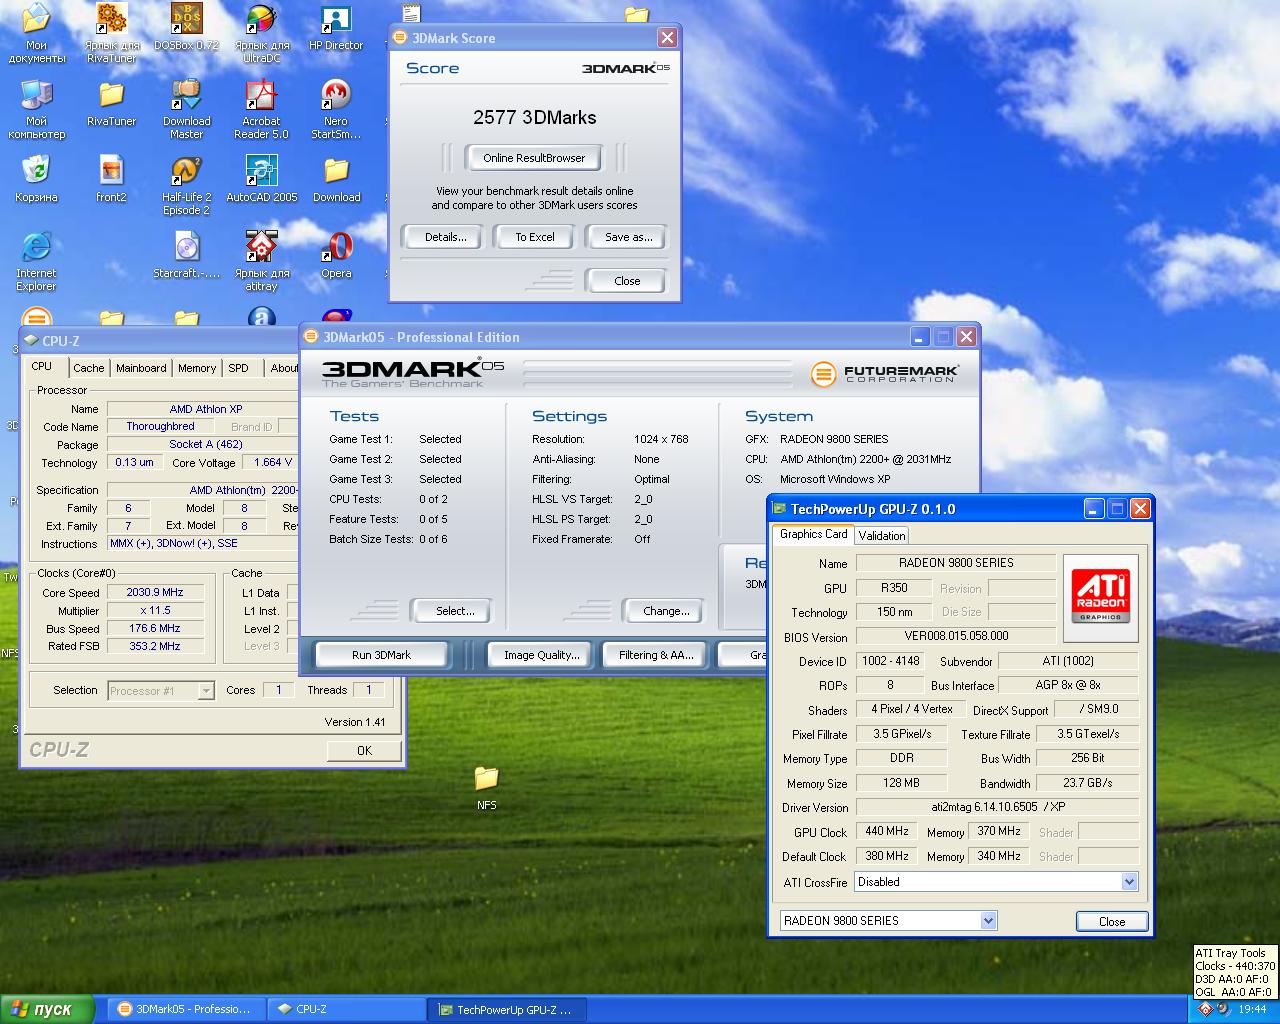Screen dimensions: 1280x1024
Task: Click the 2577 3DMarks score text
Action: [x=535, y=118]
